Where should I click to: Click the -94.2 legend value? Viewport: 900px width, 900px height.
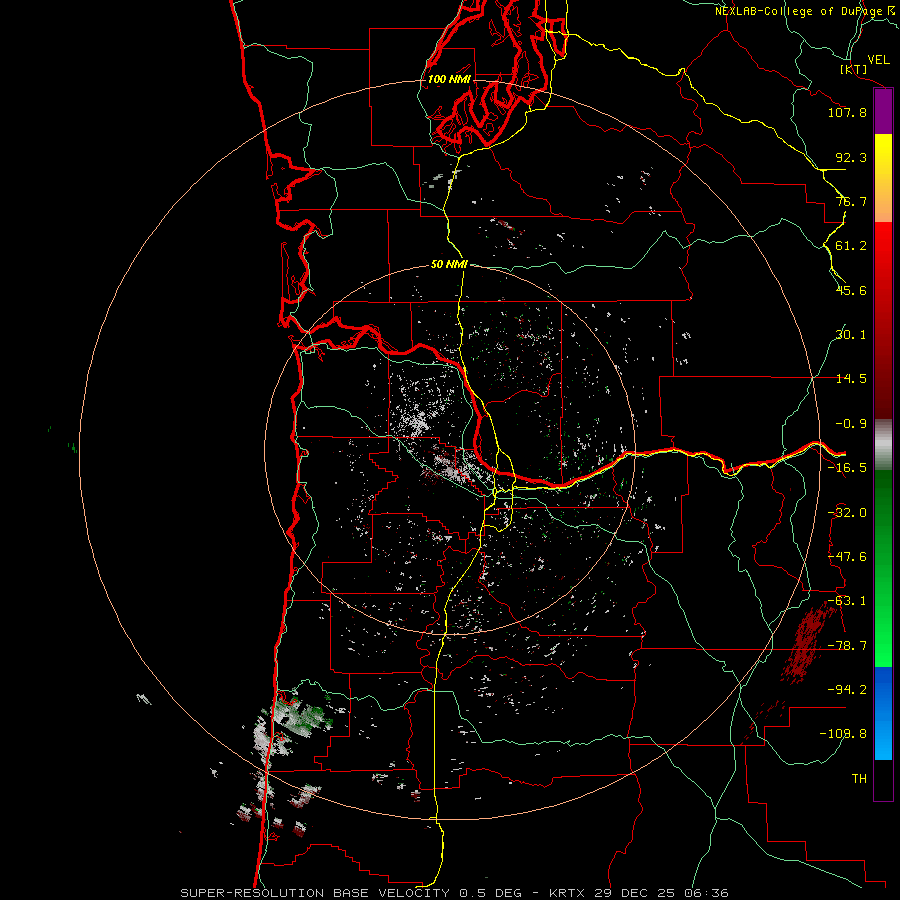(847, 689)
